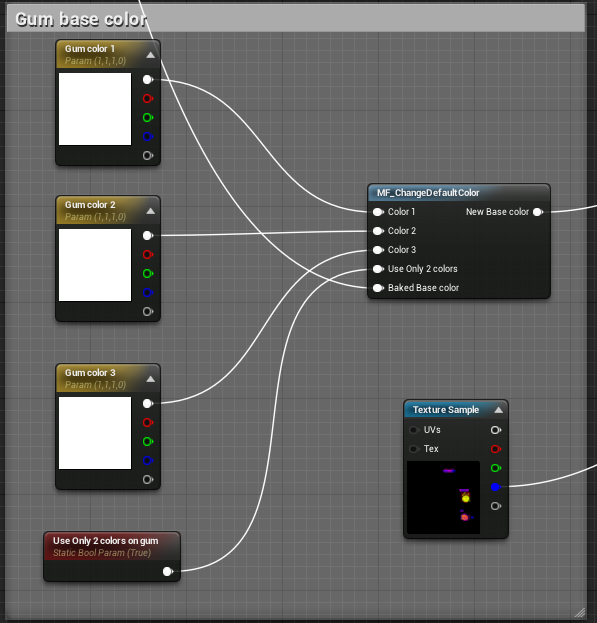597x623 pixels.
Task: Select the Gum color 3 node title
Action: (90, 373)
